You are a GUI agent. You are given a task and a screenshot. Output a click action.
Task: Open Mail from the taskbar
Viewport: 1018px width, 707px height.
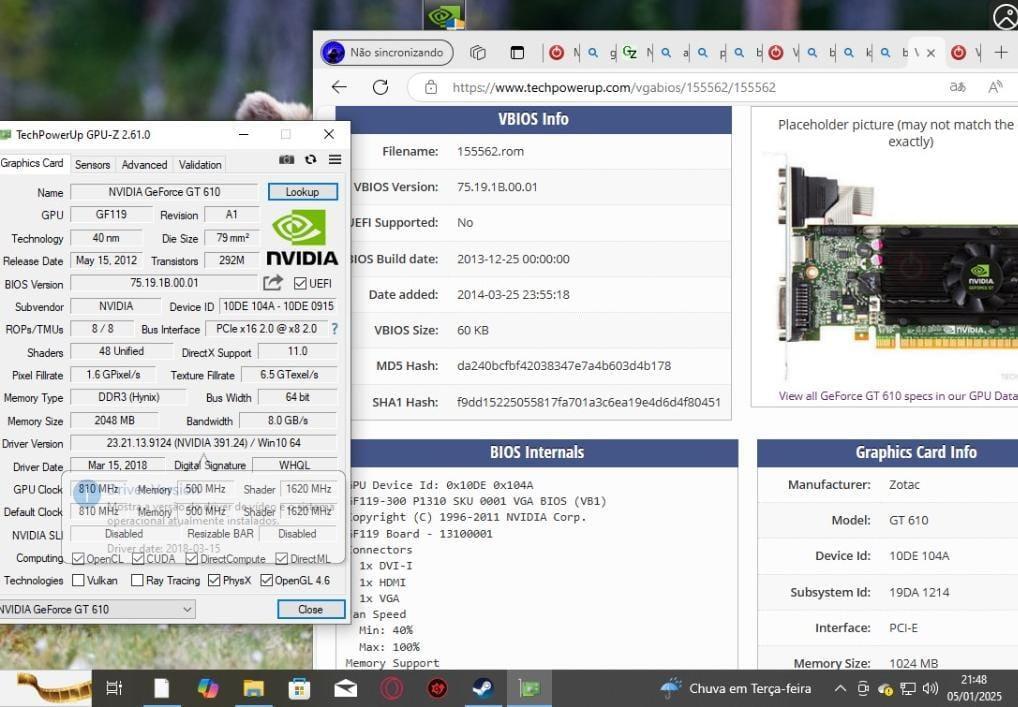point(345,688)
